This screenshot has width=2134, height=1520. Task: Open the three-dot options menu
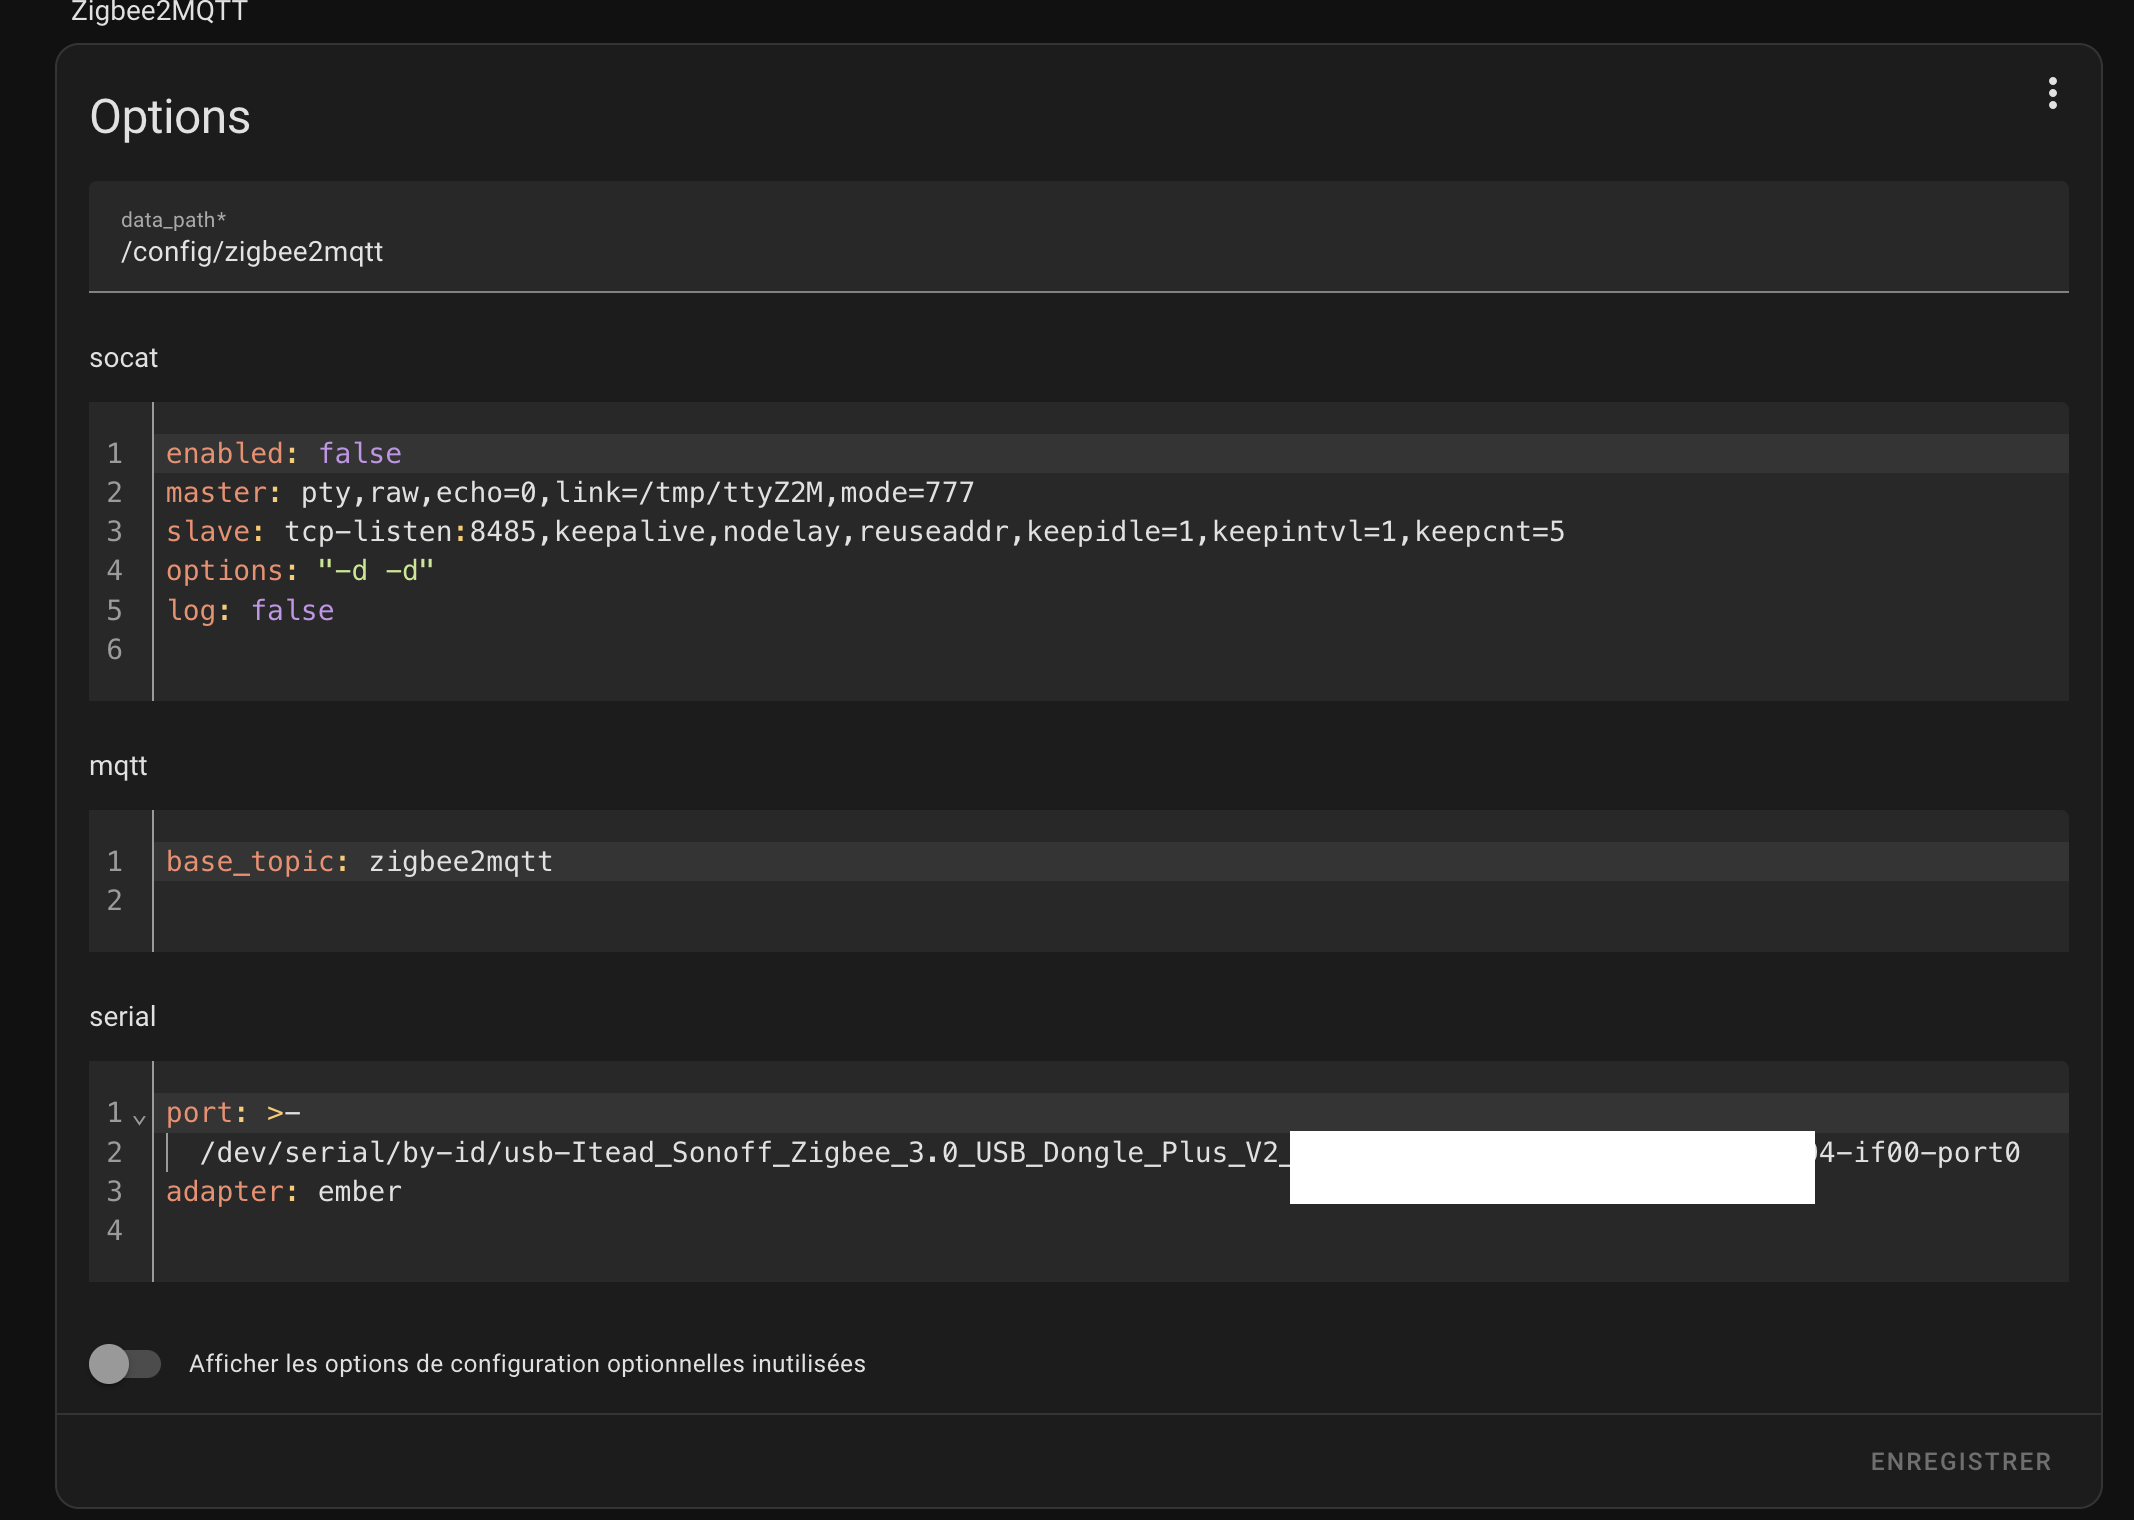pyautogui.click(x=2052, y=93)
